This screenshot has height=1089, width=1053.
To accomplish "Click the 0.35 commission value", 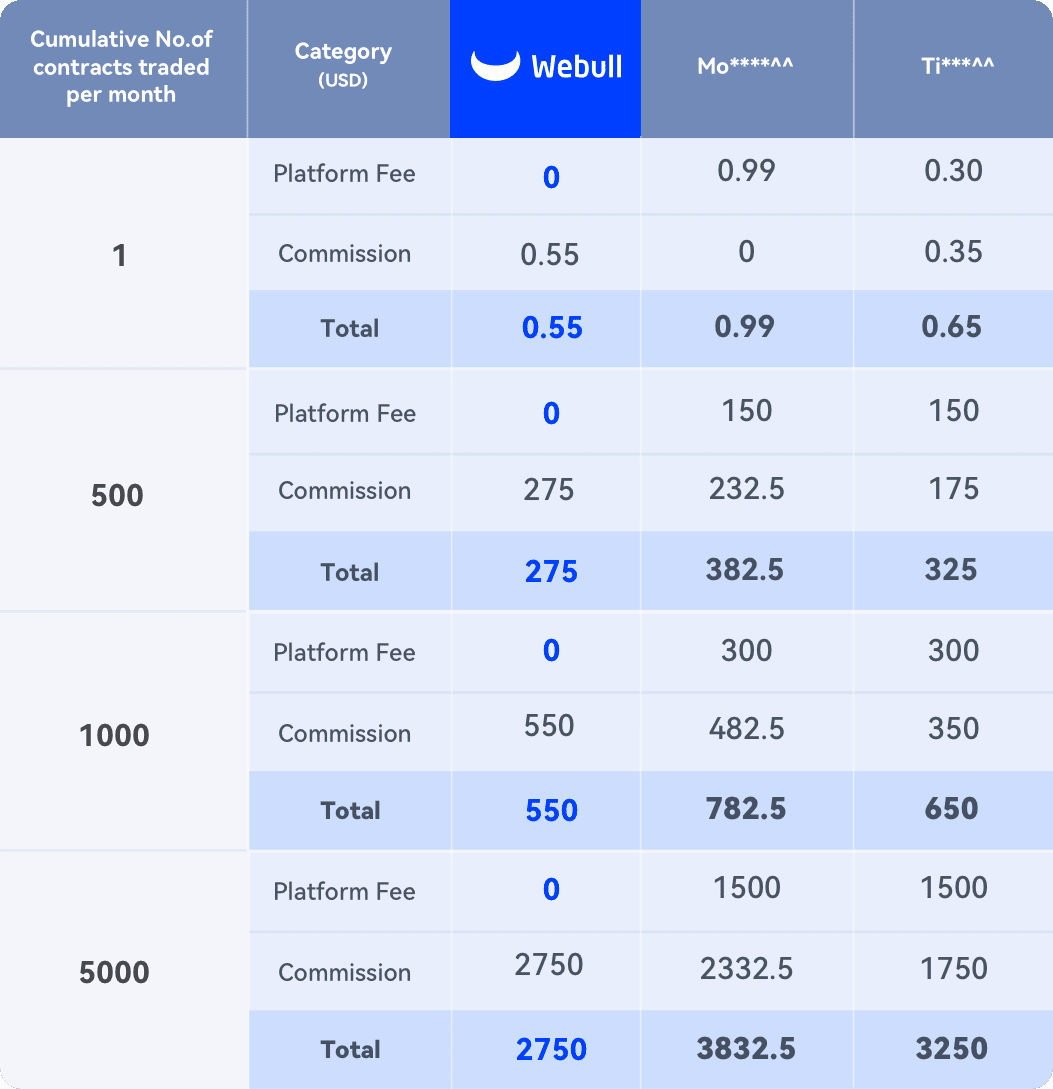I will (953, 251).
